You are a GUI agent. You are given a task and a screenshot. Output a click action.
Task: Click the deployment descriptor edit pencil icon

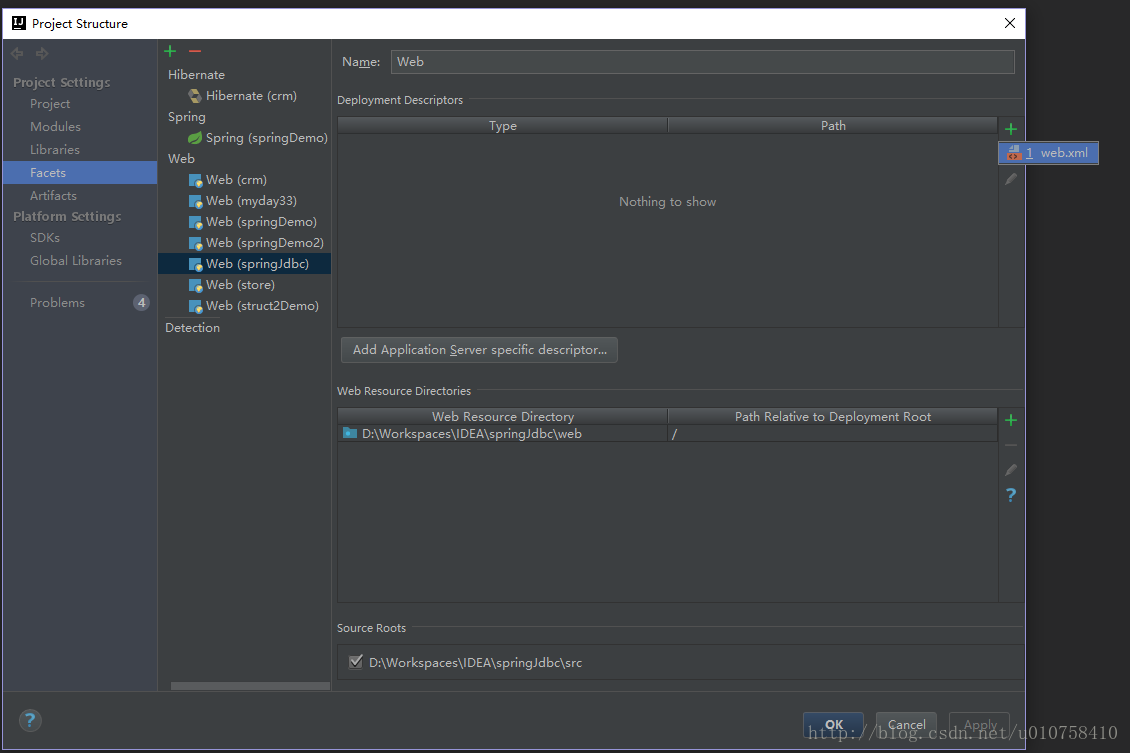(x=1011, y=179)
